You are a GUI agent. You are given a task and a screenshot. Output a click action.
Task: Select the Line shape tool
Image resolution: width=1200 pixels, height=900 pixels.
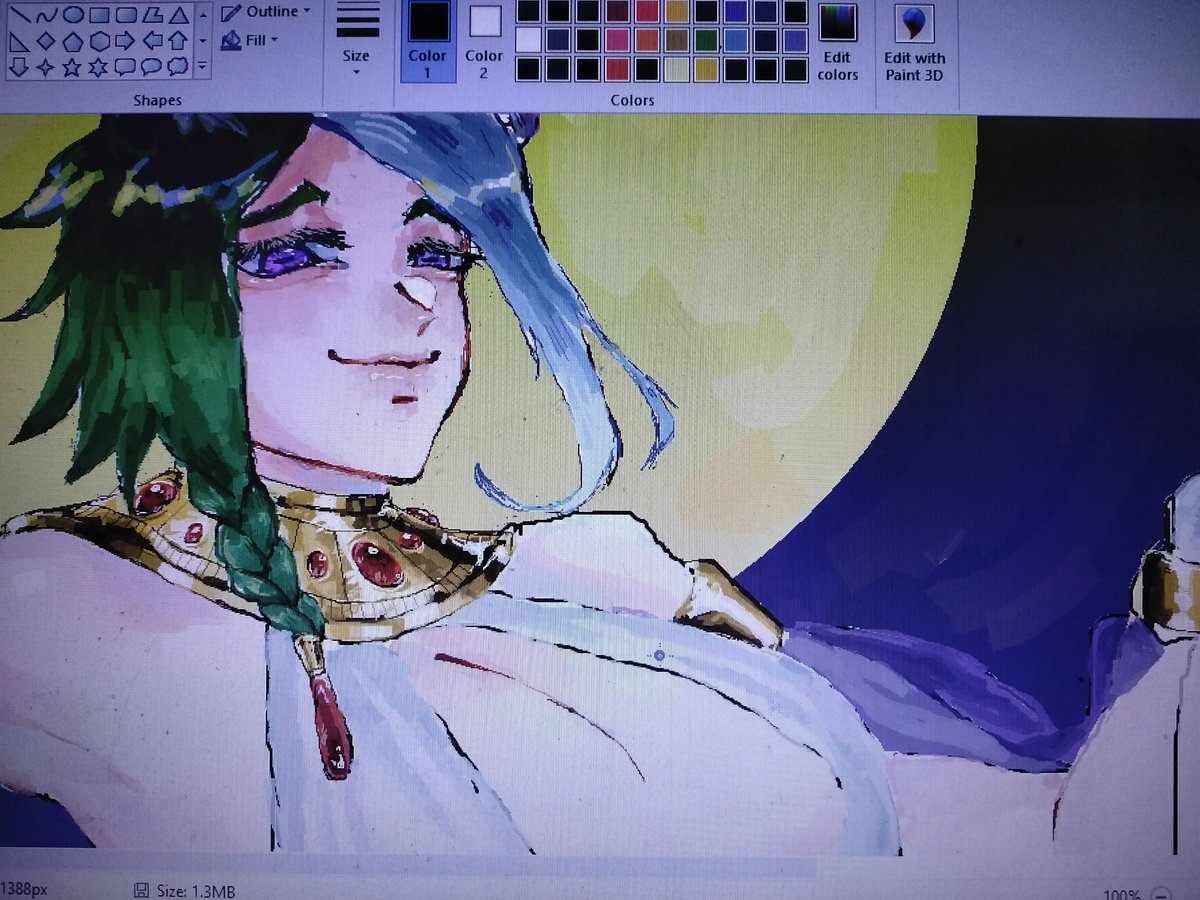(20, 14)
